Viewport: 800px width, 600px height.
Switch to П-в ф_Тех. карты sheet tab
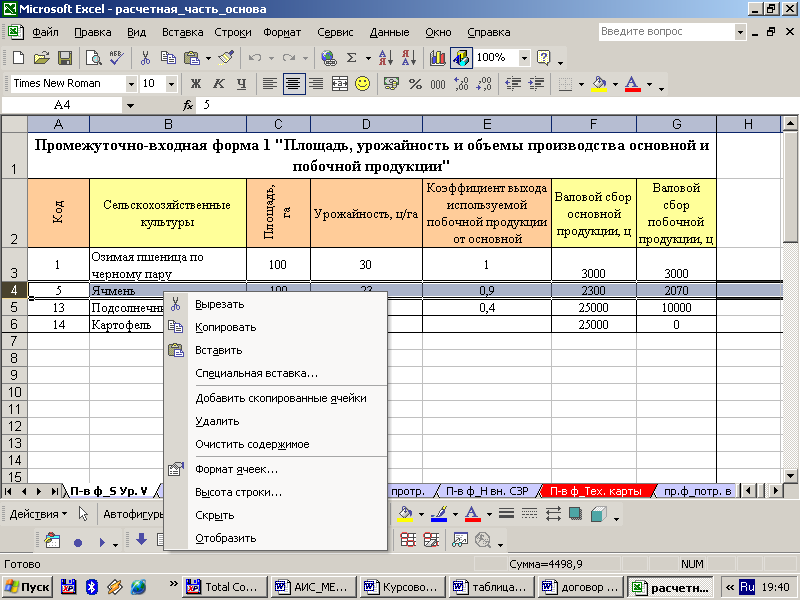pyautogui.click(x=595, y=491)
